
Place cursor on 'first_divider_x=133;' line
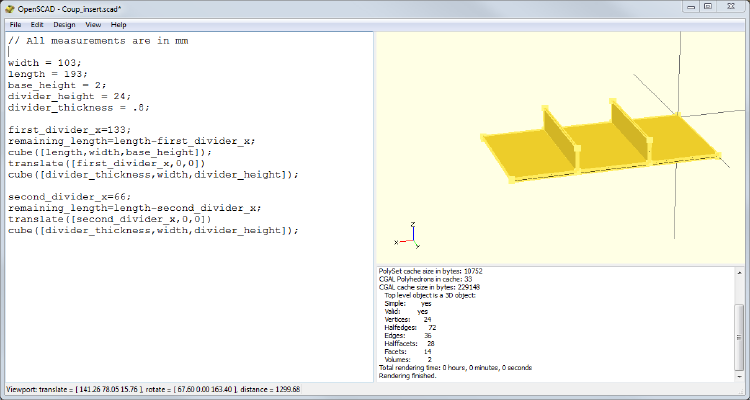69,130
